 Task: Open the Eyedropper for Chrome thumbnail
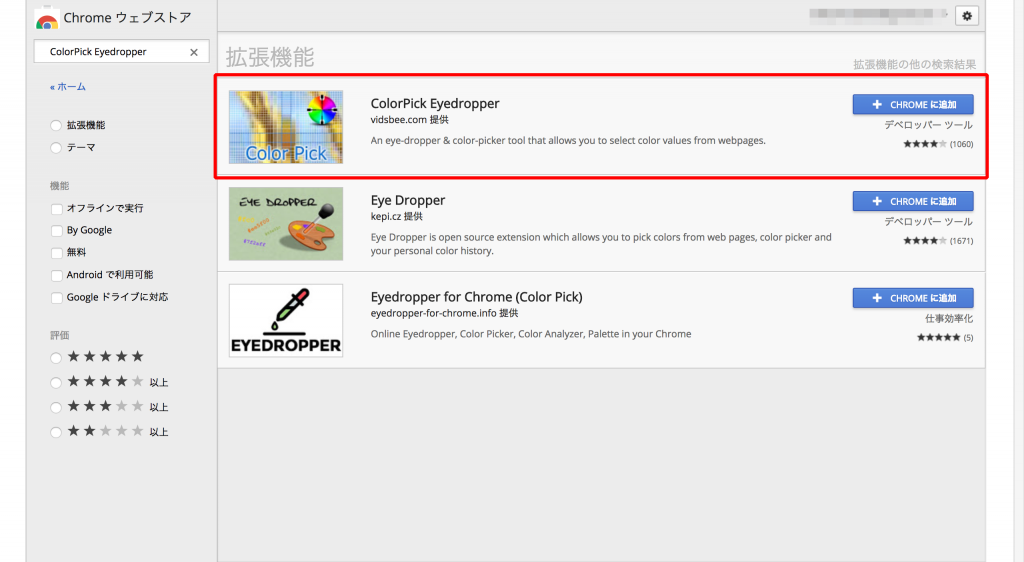[286, 320]
